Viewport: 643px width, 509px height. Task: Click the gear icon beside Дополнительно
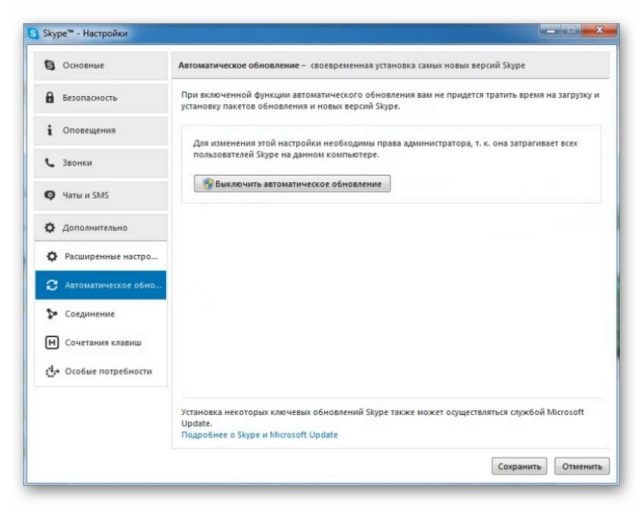pos(50,227)
